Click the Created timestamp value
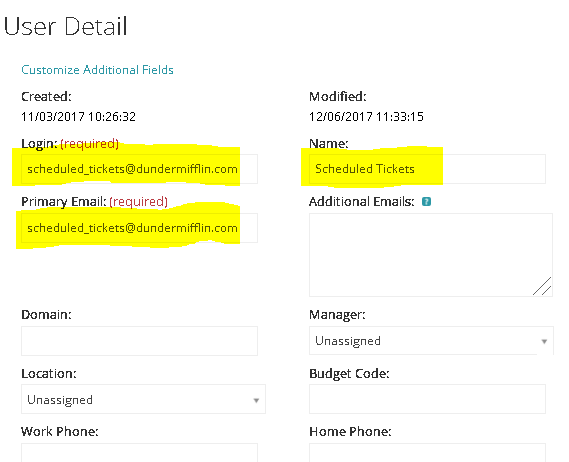 pos(78,116)
